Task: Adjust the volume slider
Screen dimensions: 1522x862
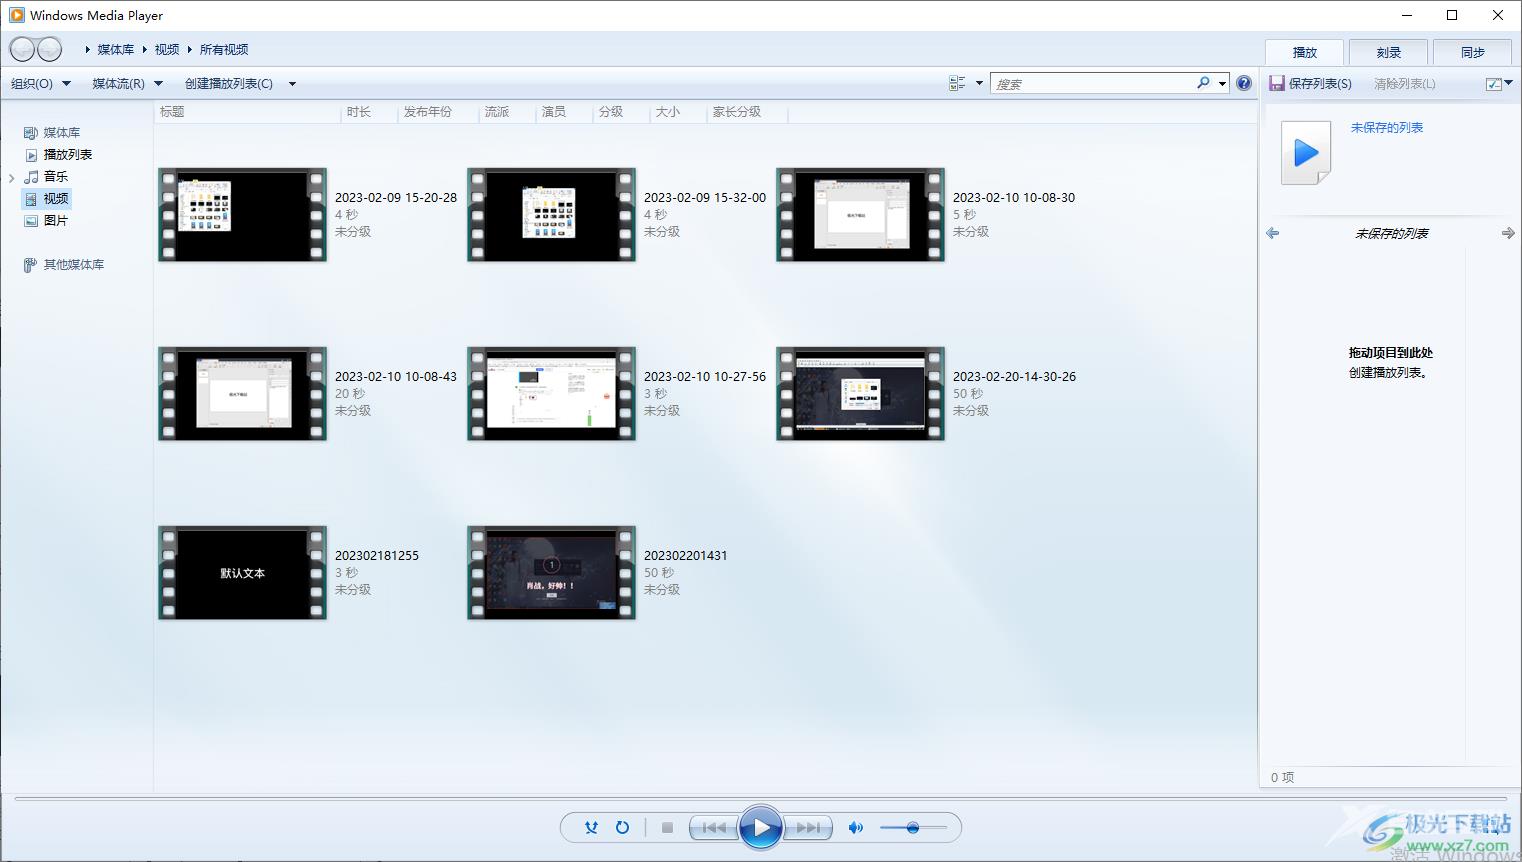Action: (x=913, y=827)
